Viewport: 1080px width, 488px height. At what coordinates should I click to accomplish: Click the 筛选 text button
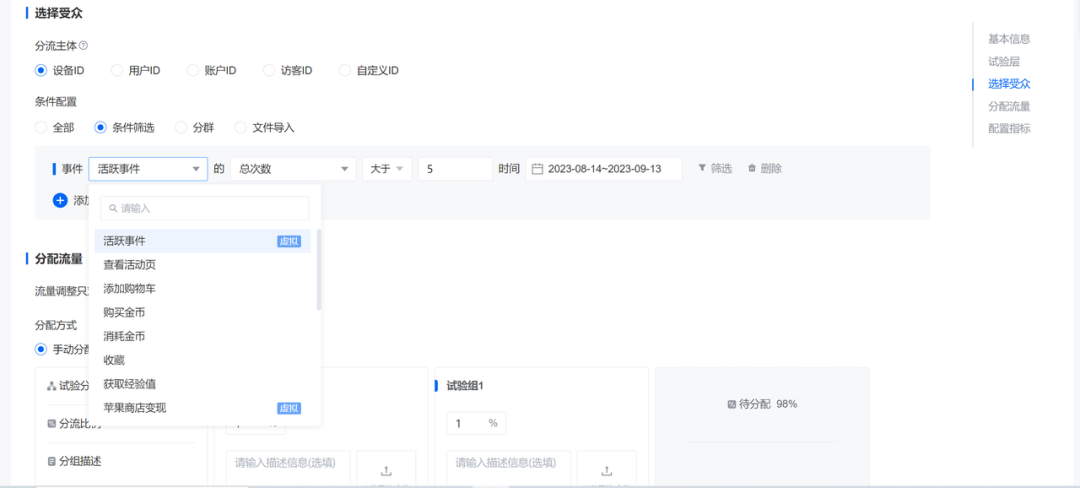tap(721, 168)
